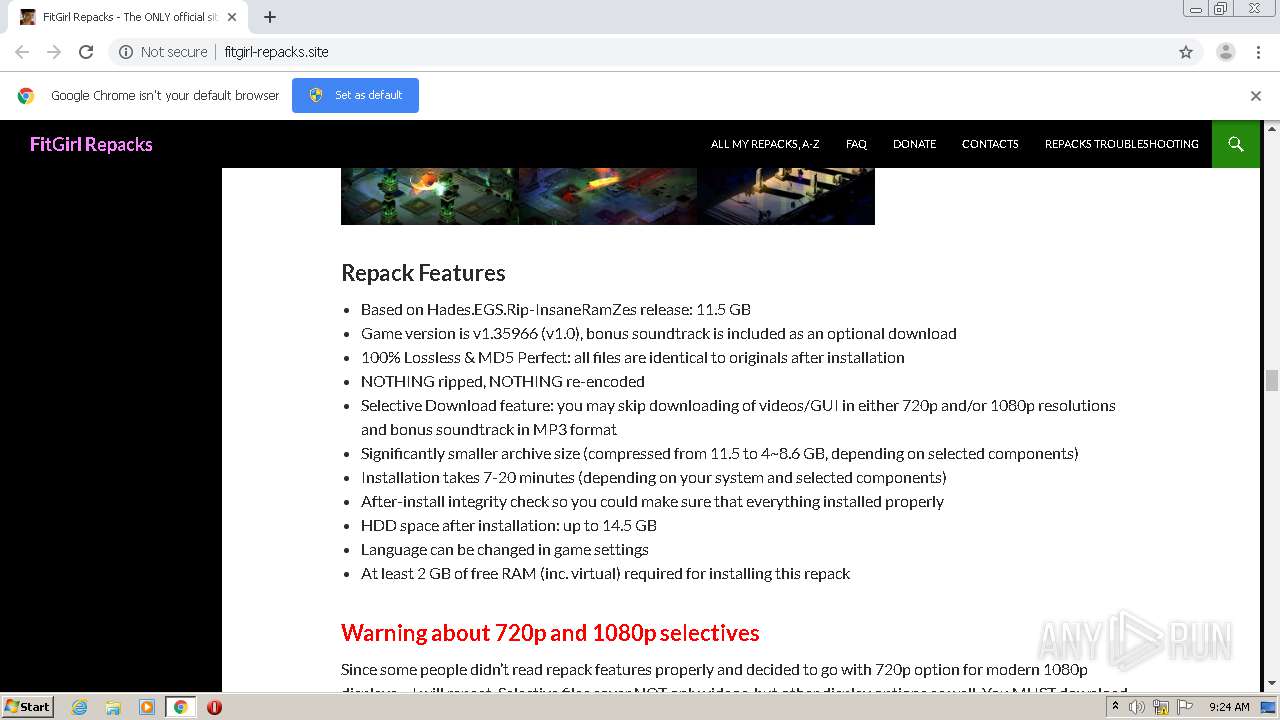Click the browser back arrow

pyautogui.click(x=22, y=52)
